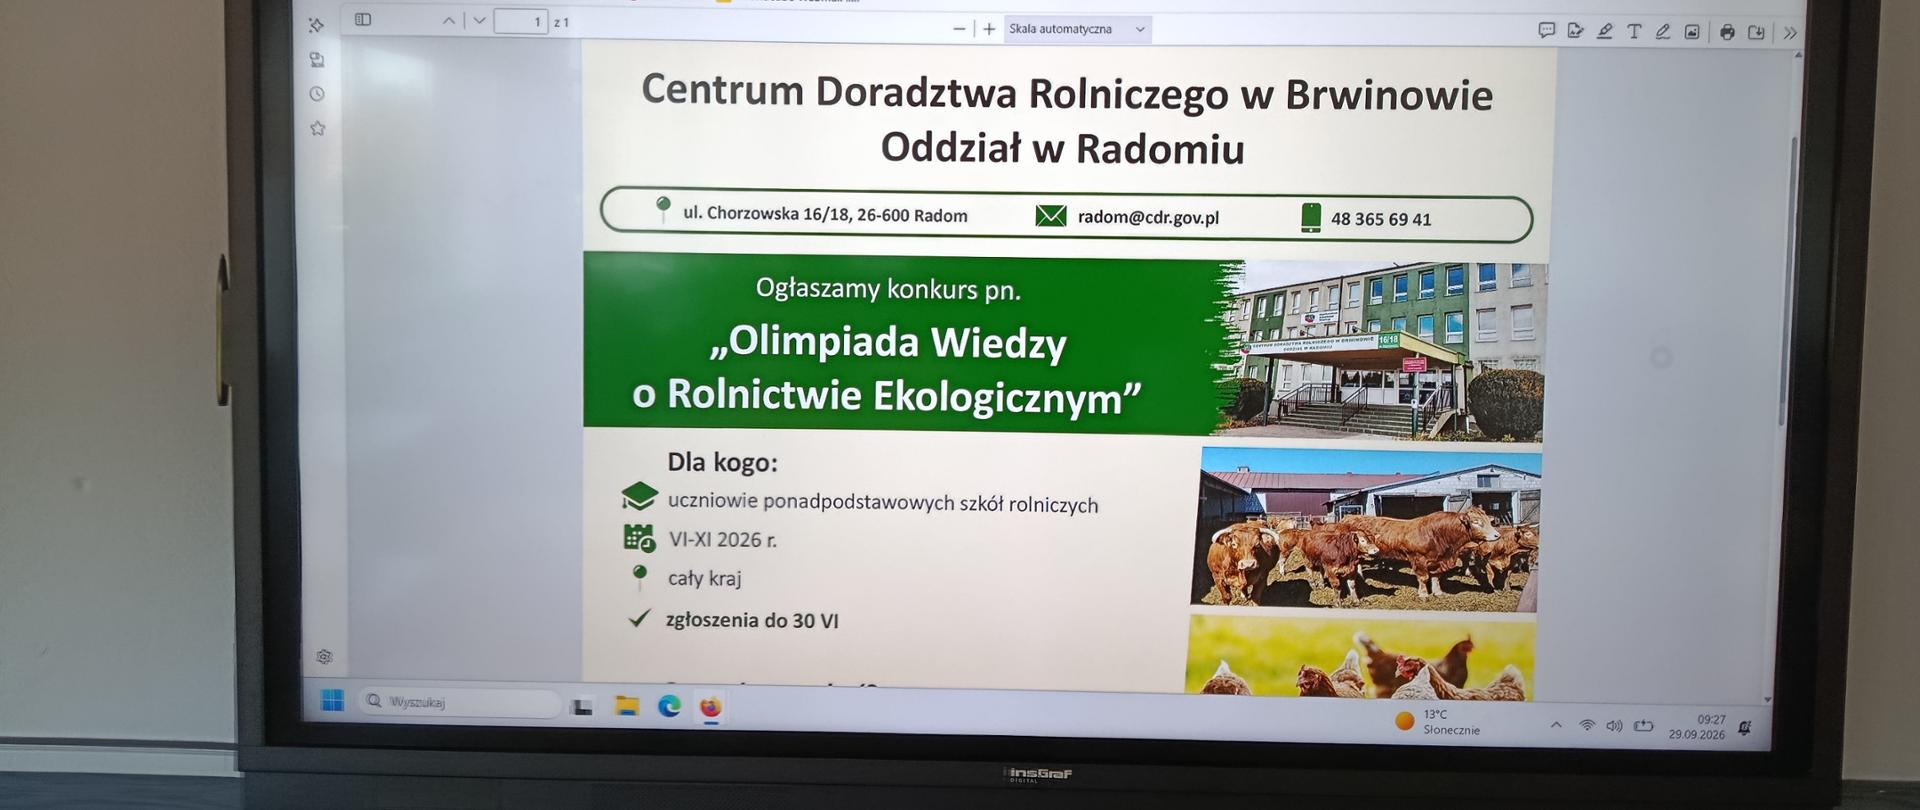This screenshot has height=810, width=1920.
Task: Open AI sparkle icon in Firefox sidebar
Action: pyautogui.click(x=316, y=25)
